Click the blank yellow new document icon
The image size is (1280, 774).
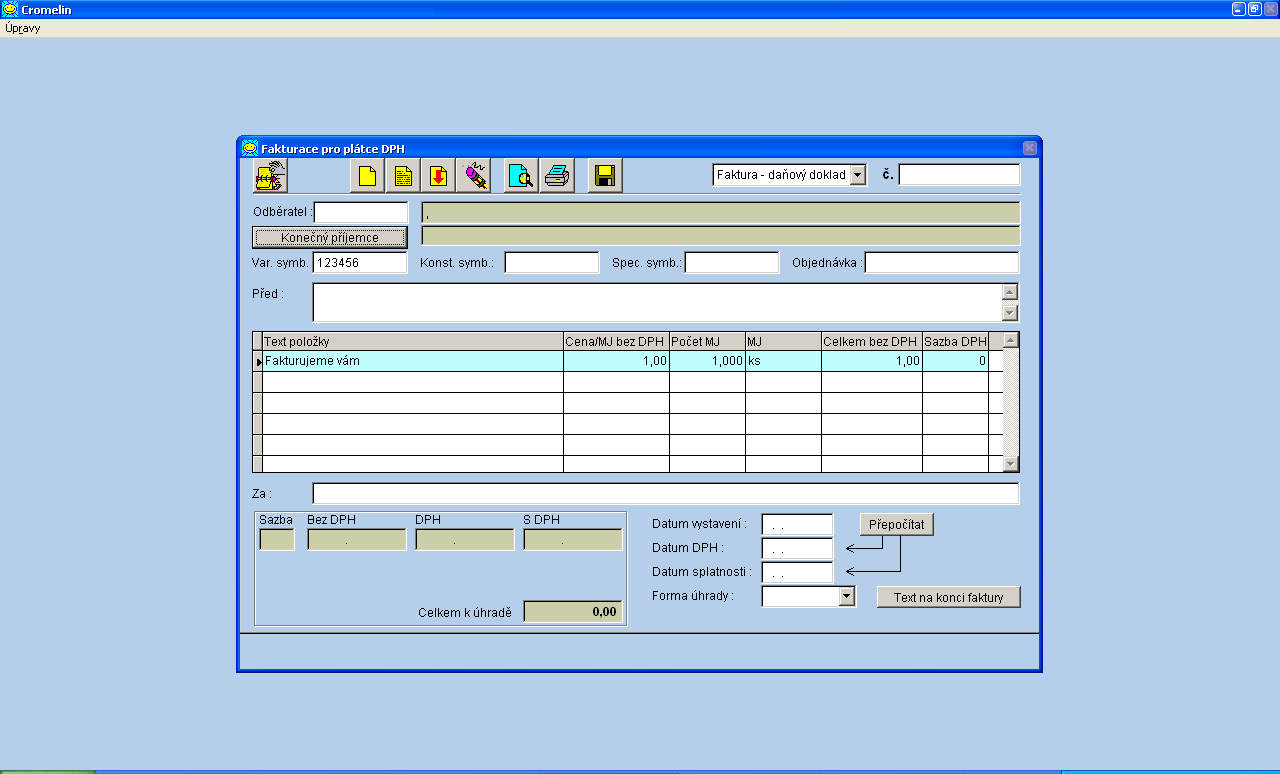pyautogui.click(x=367, y=176)
